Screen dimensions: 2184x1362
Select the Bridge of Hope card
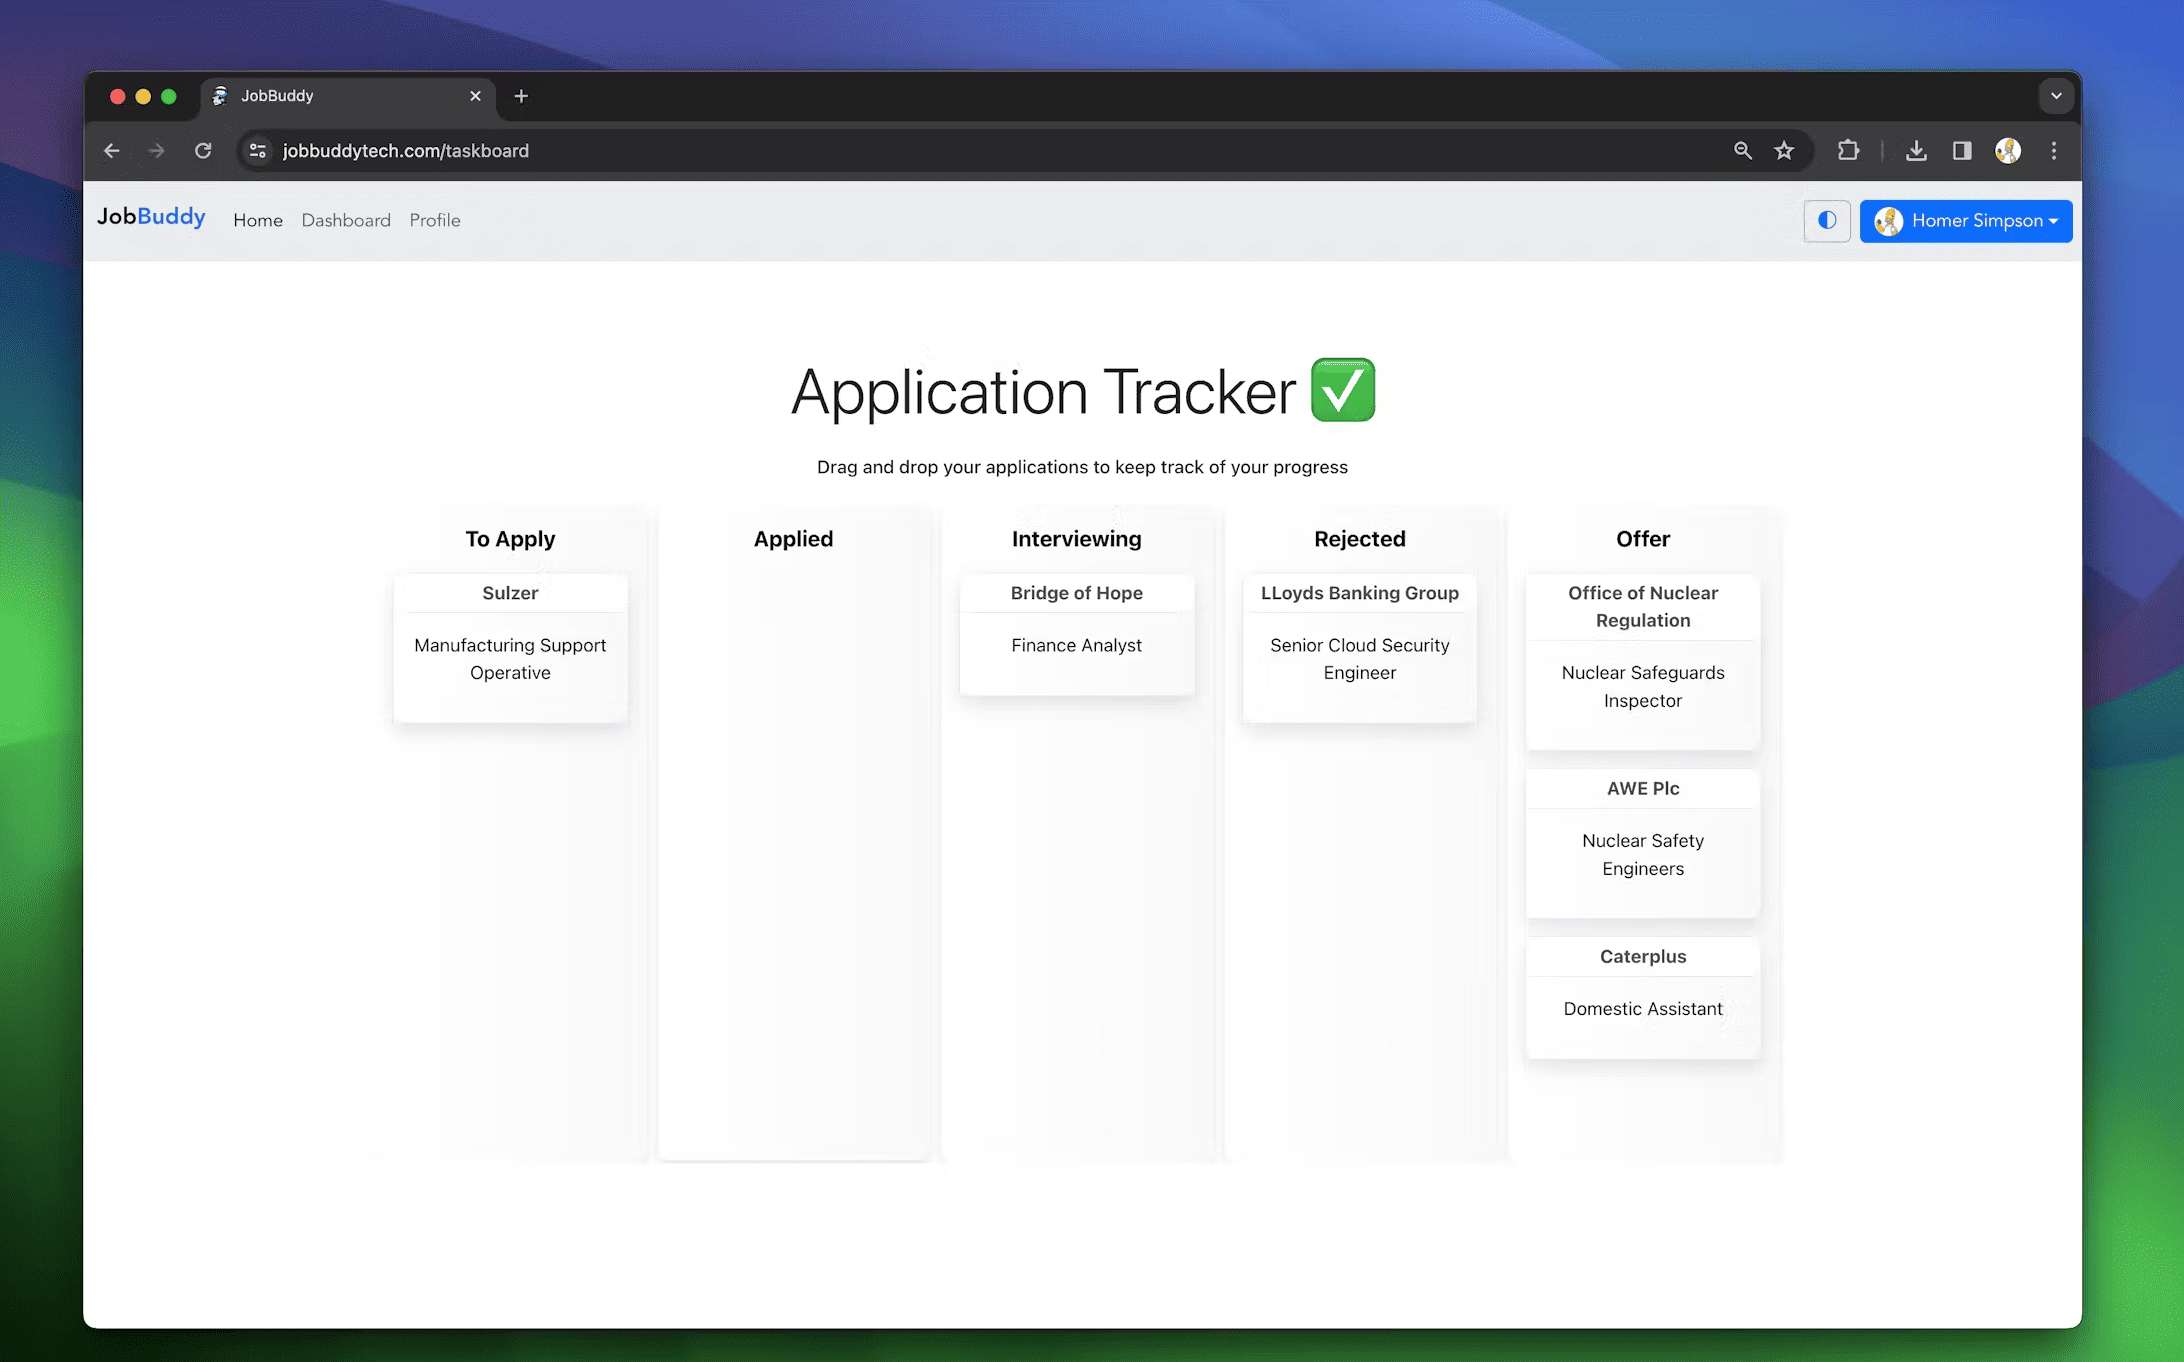click(x=1077, y=634)
